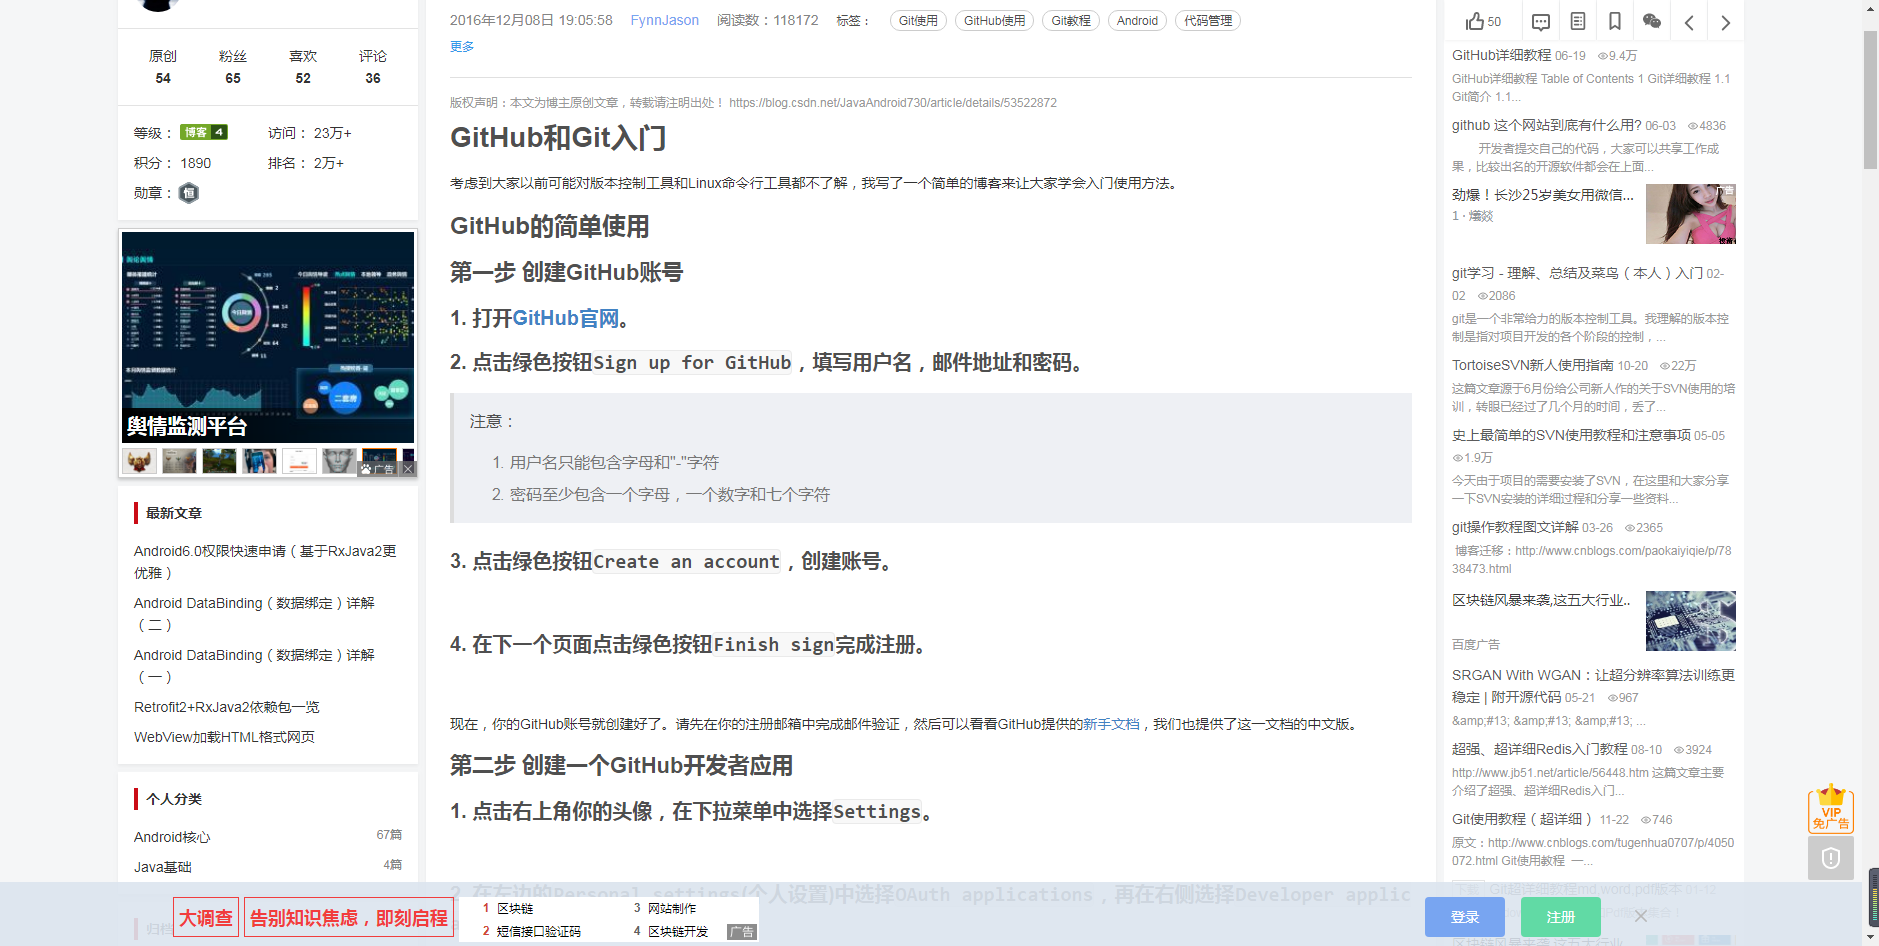Image resolution: width=1879 pixels, height=946 pixels.
Task: Open the Java基础 category
Action: click(163, 867)
